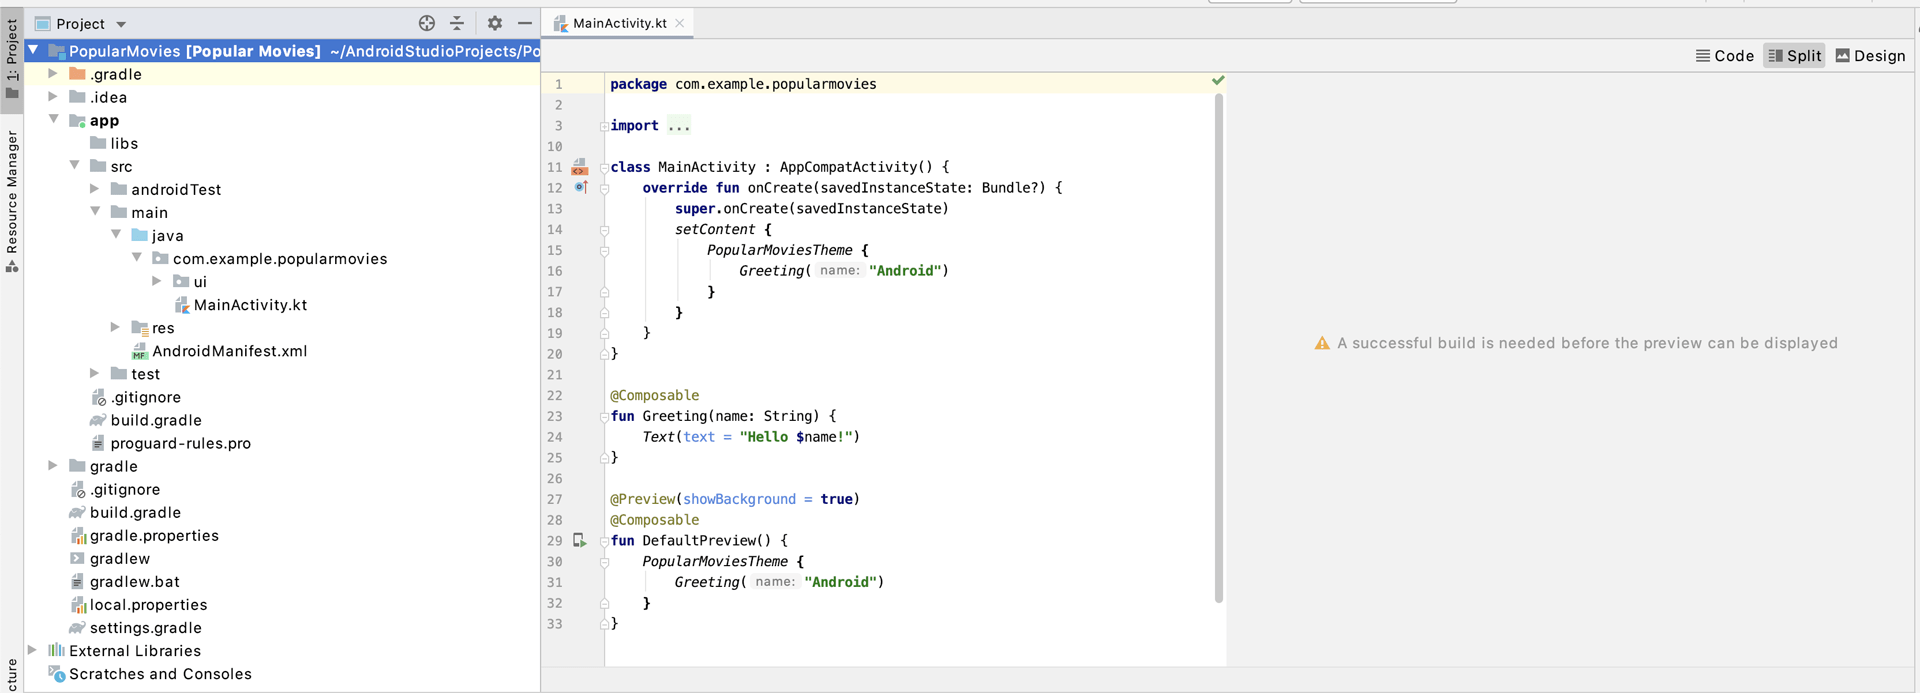Select proguard-rules.pro file
The height and width of the screenshot is (693, 1920).
[x=180, y=443]
